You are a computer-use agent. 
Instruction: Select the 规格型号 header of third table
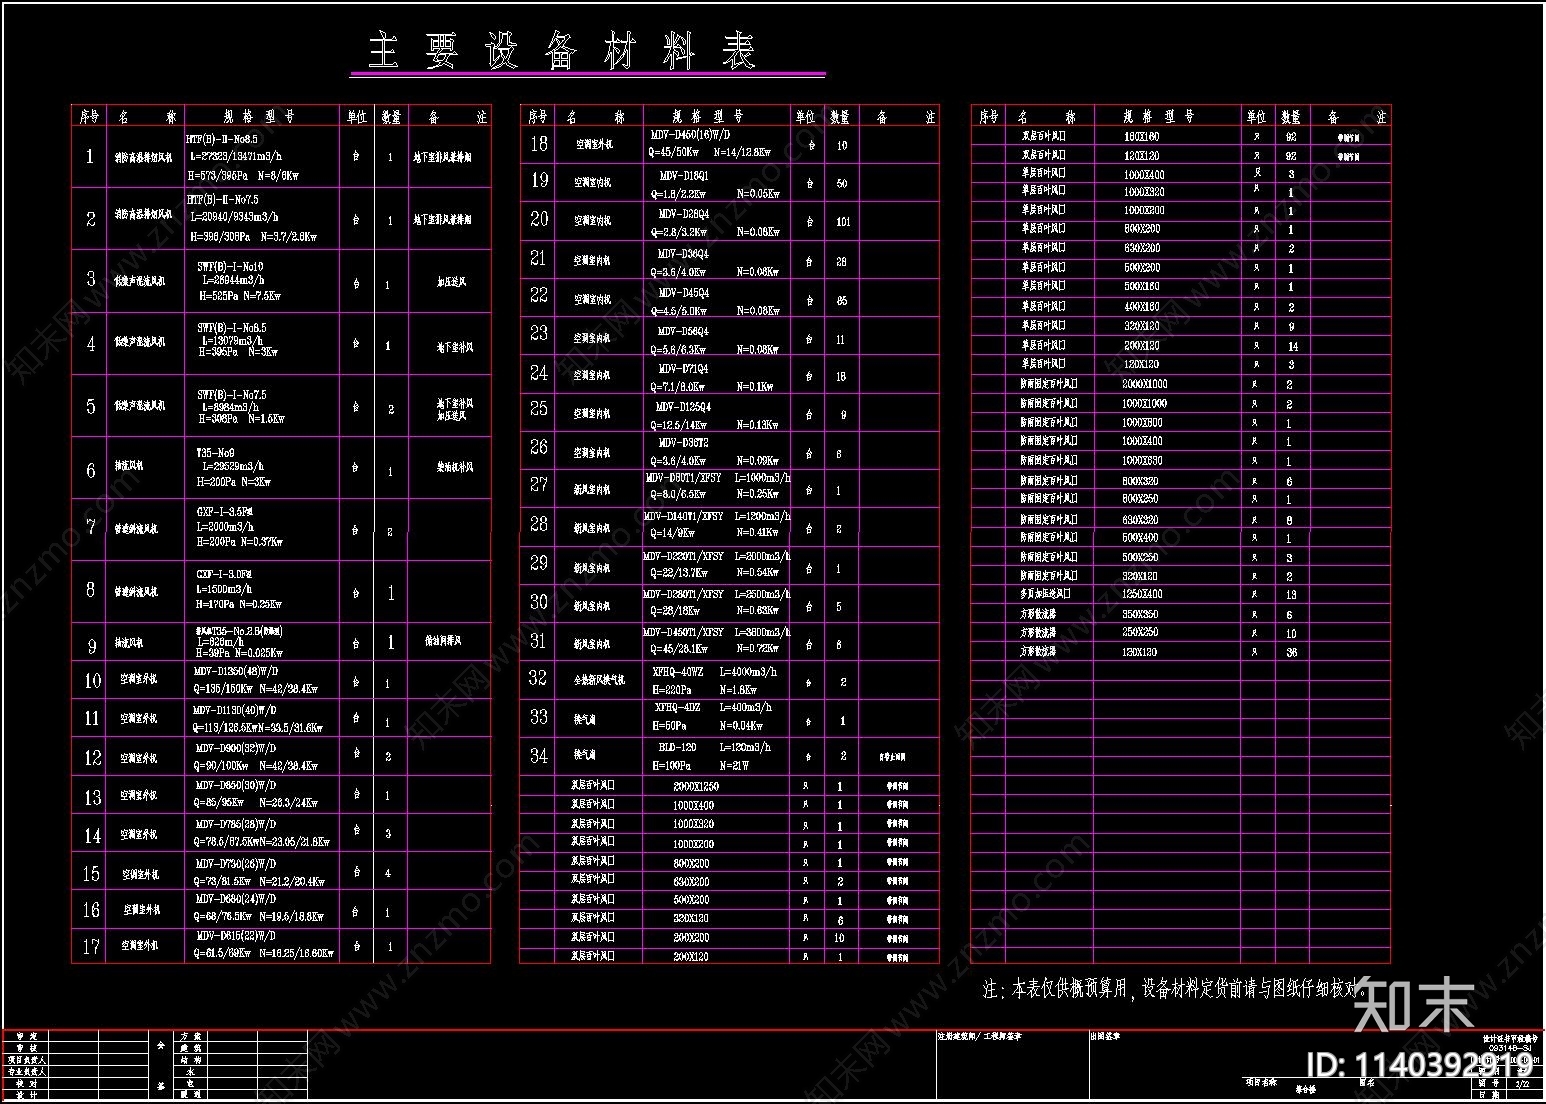(x=1159, y=117)
